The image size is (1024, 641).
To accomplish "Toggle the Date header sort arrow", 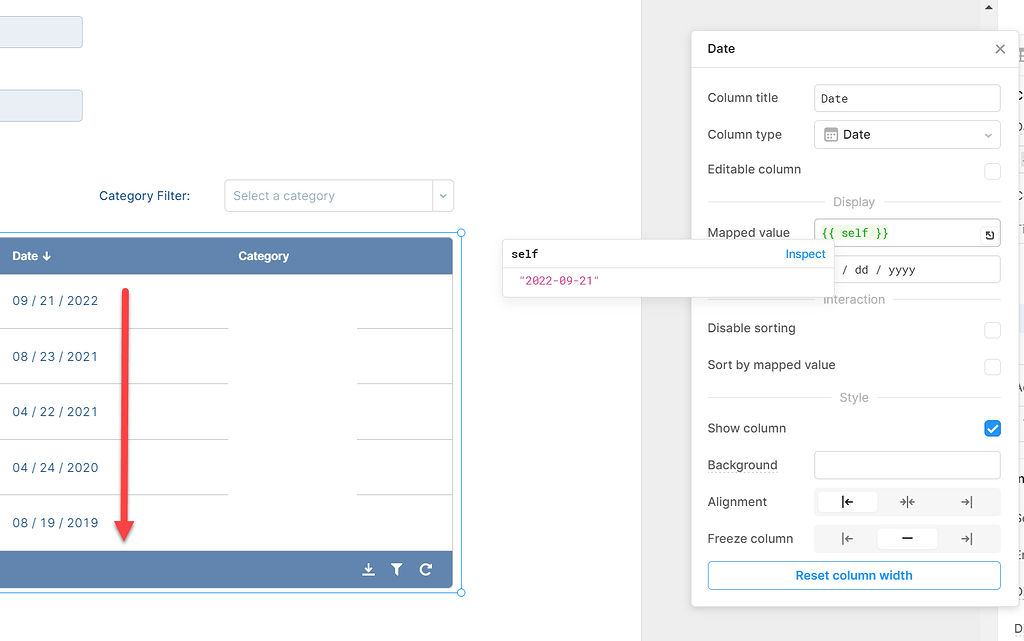I will tap(44, 255).
